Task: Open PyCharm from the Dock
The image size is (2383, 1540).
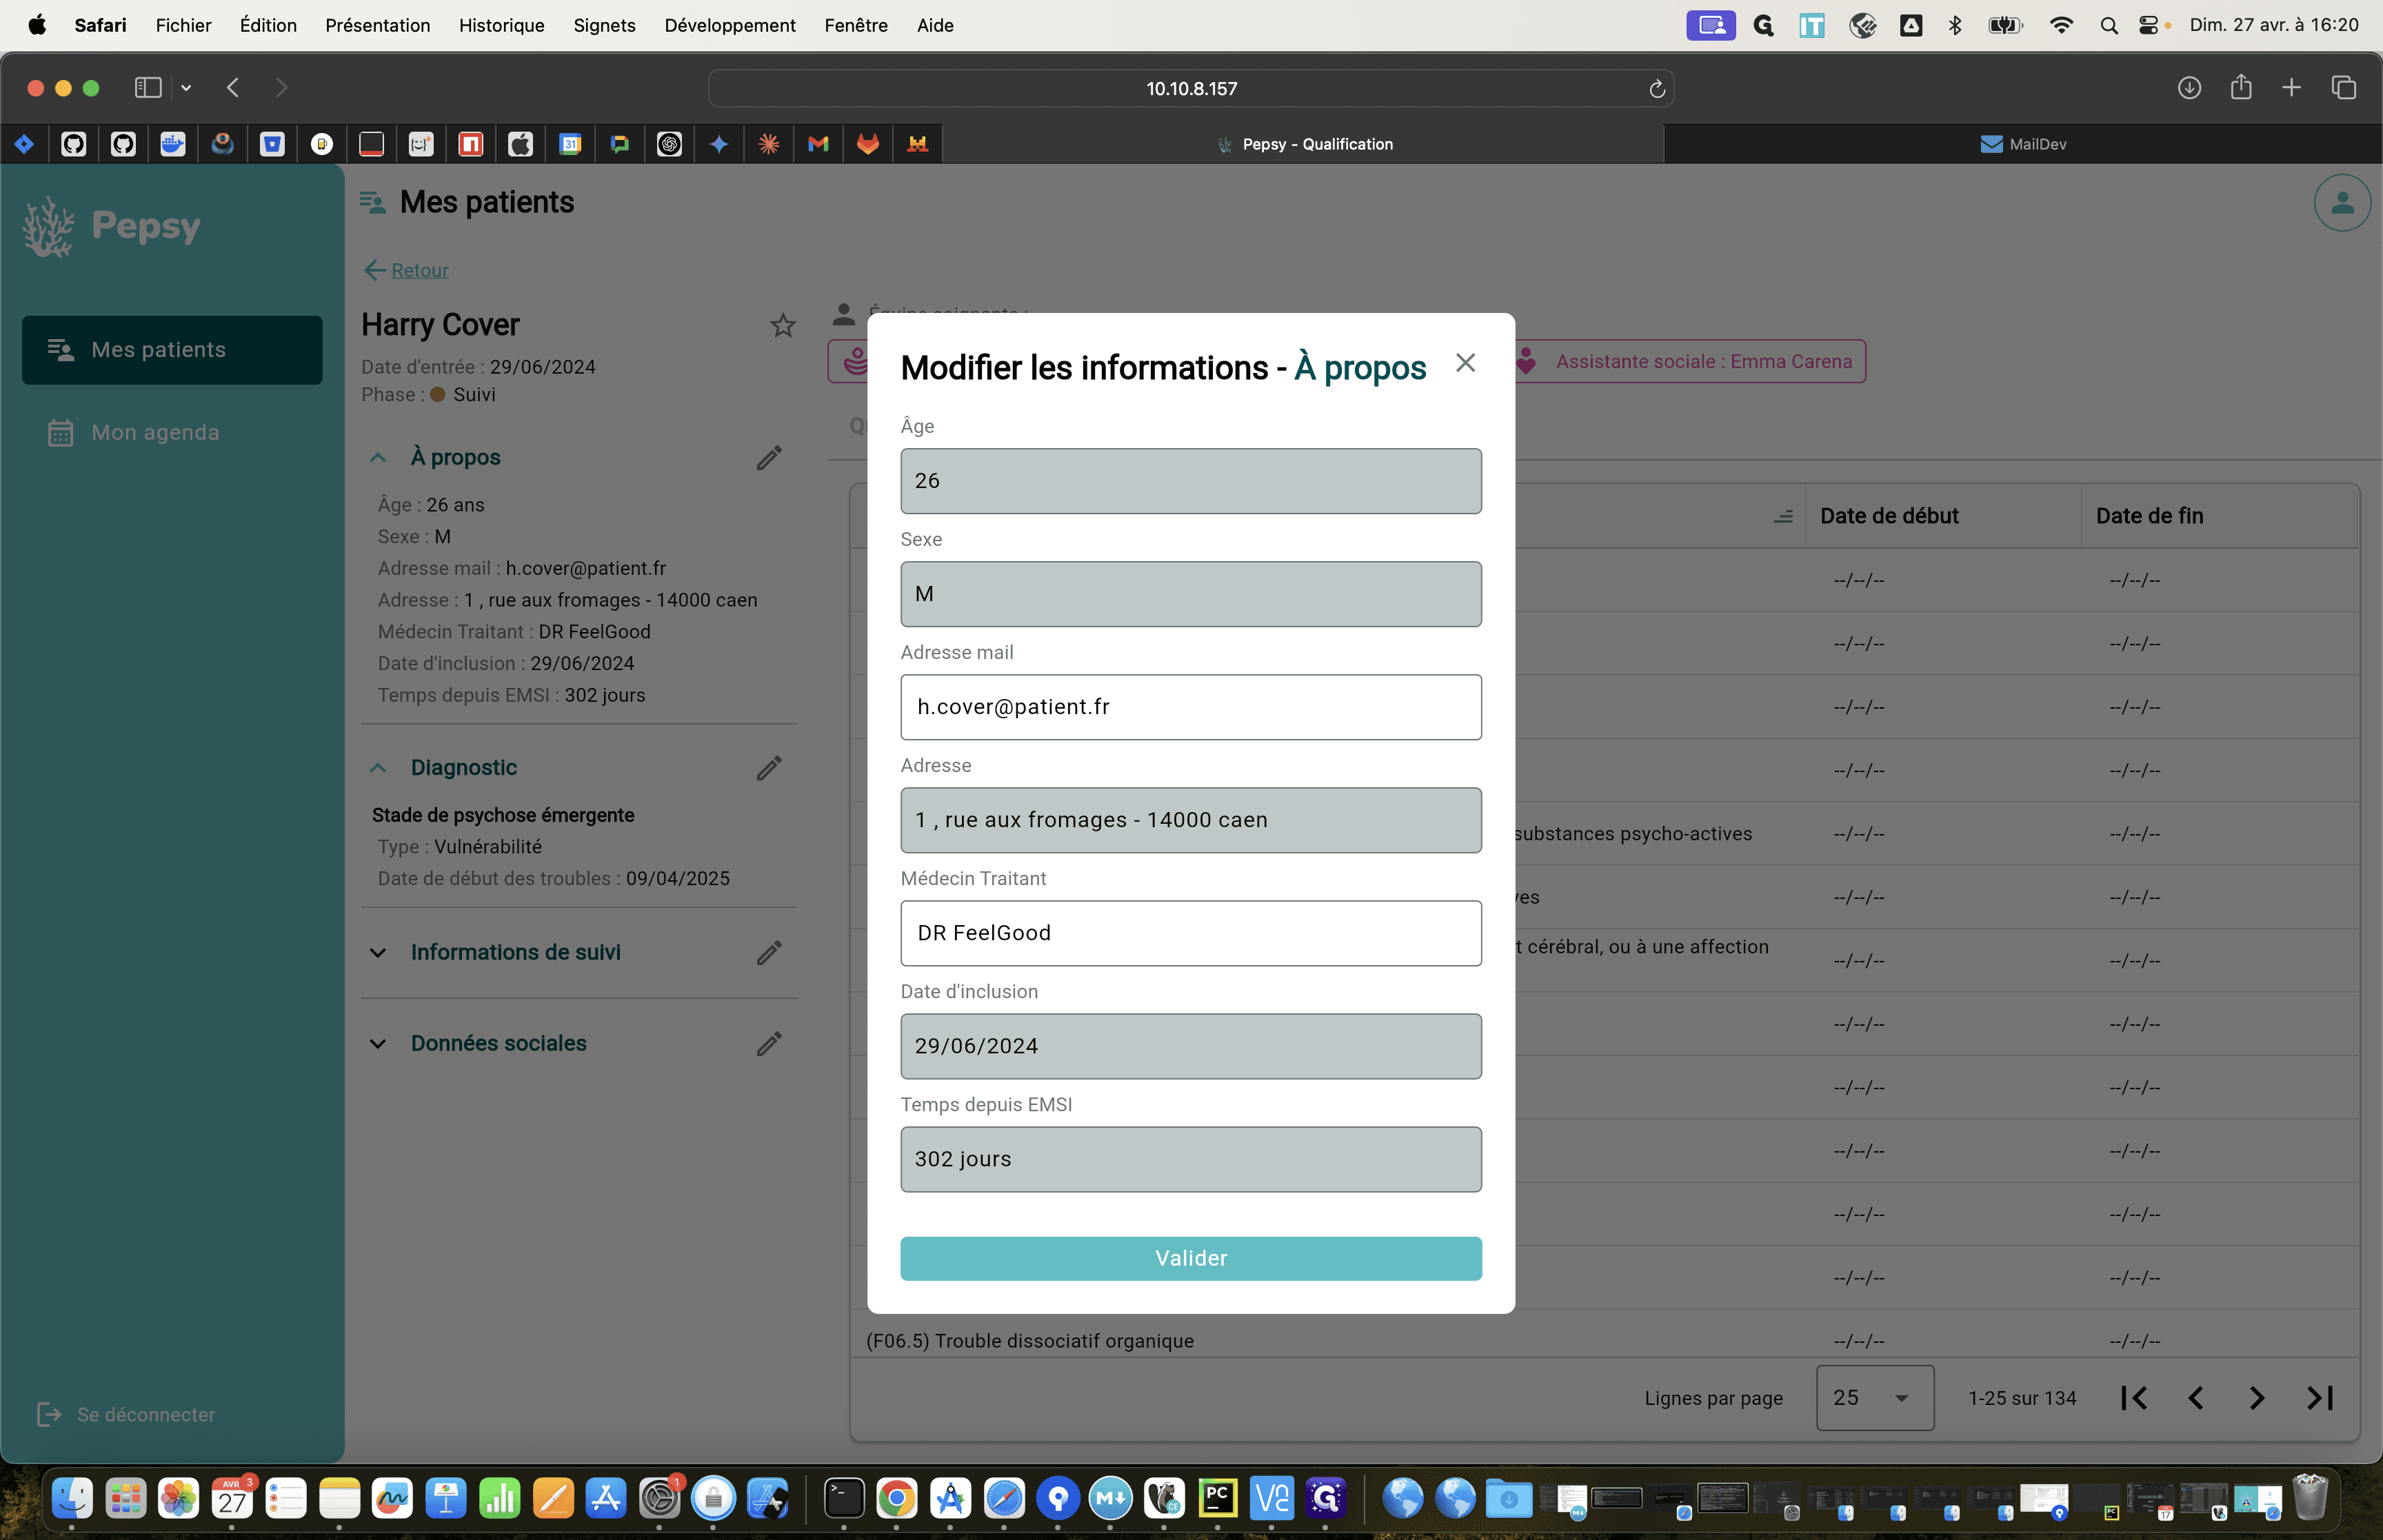Action: pyautogui.click(x=1217, y=1498)
